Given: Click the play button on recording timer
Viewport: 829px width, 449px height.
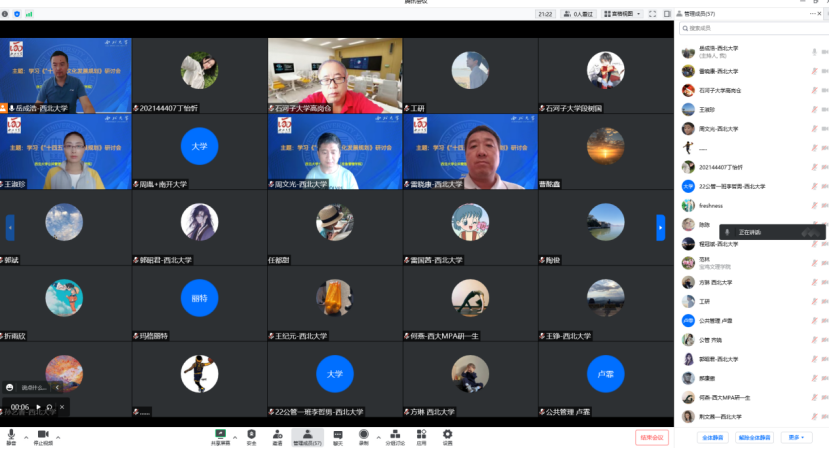Looking at the screenshot, I should [38, 407].
